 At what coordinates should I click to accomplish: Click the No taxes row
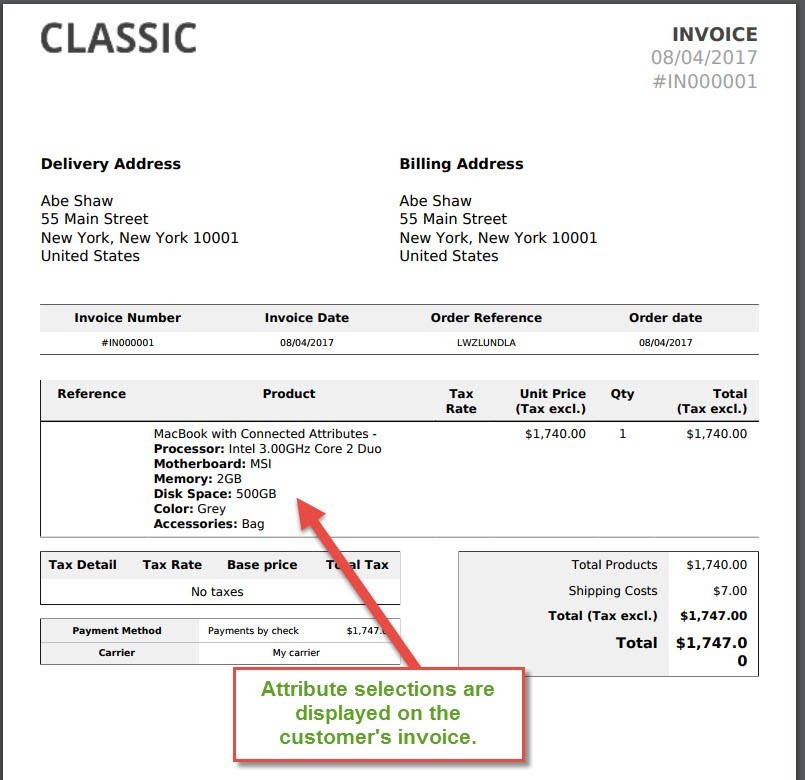217,592
